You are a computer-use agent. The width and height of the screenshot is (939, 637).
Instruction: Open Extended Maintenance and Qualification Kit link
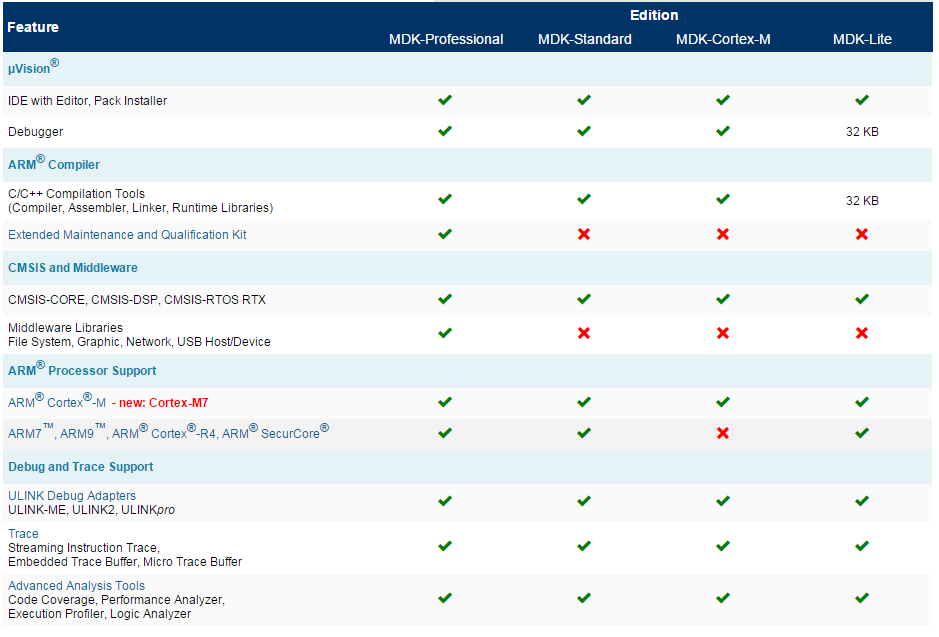click(127, 235)
